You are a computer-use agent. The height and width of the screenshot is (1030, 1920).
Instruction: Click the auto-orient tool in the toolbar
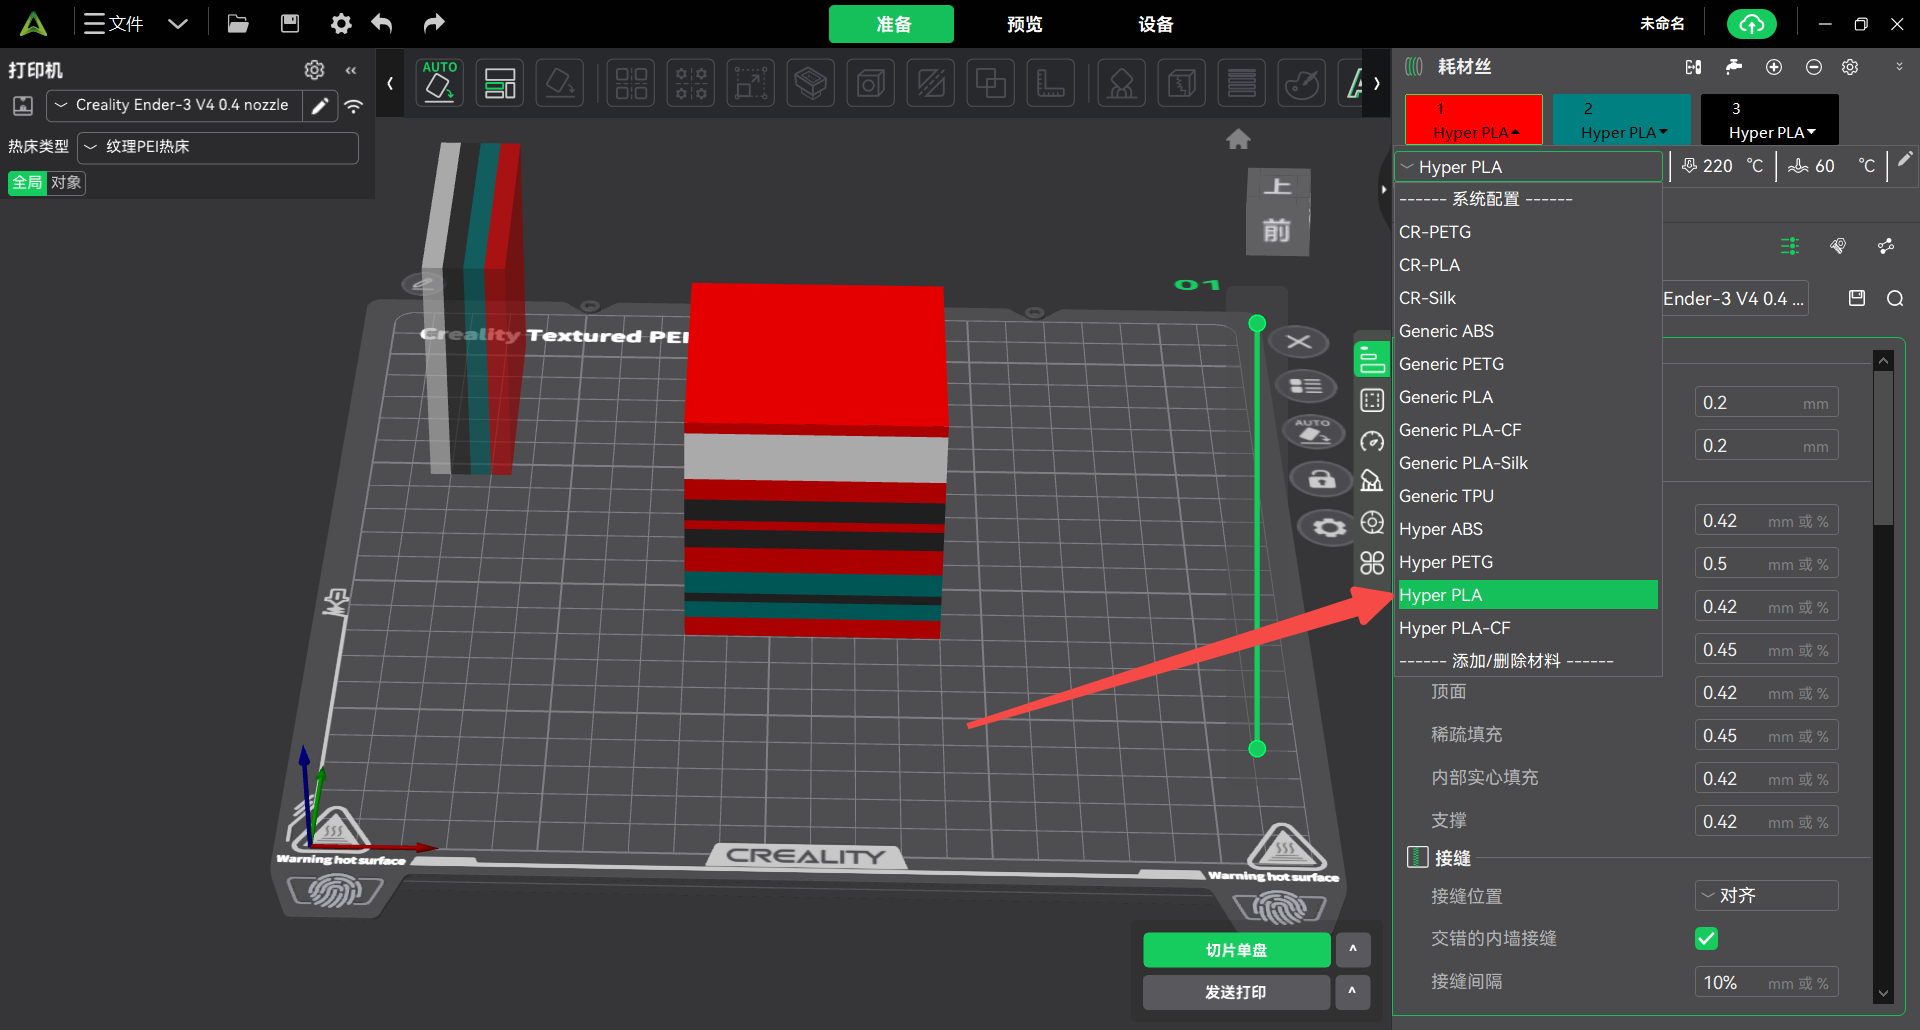click(x=439, y=83)
